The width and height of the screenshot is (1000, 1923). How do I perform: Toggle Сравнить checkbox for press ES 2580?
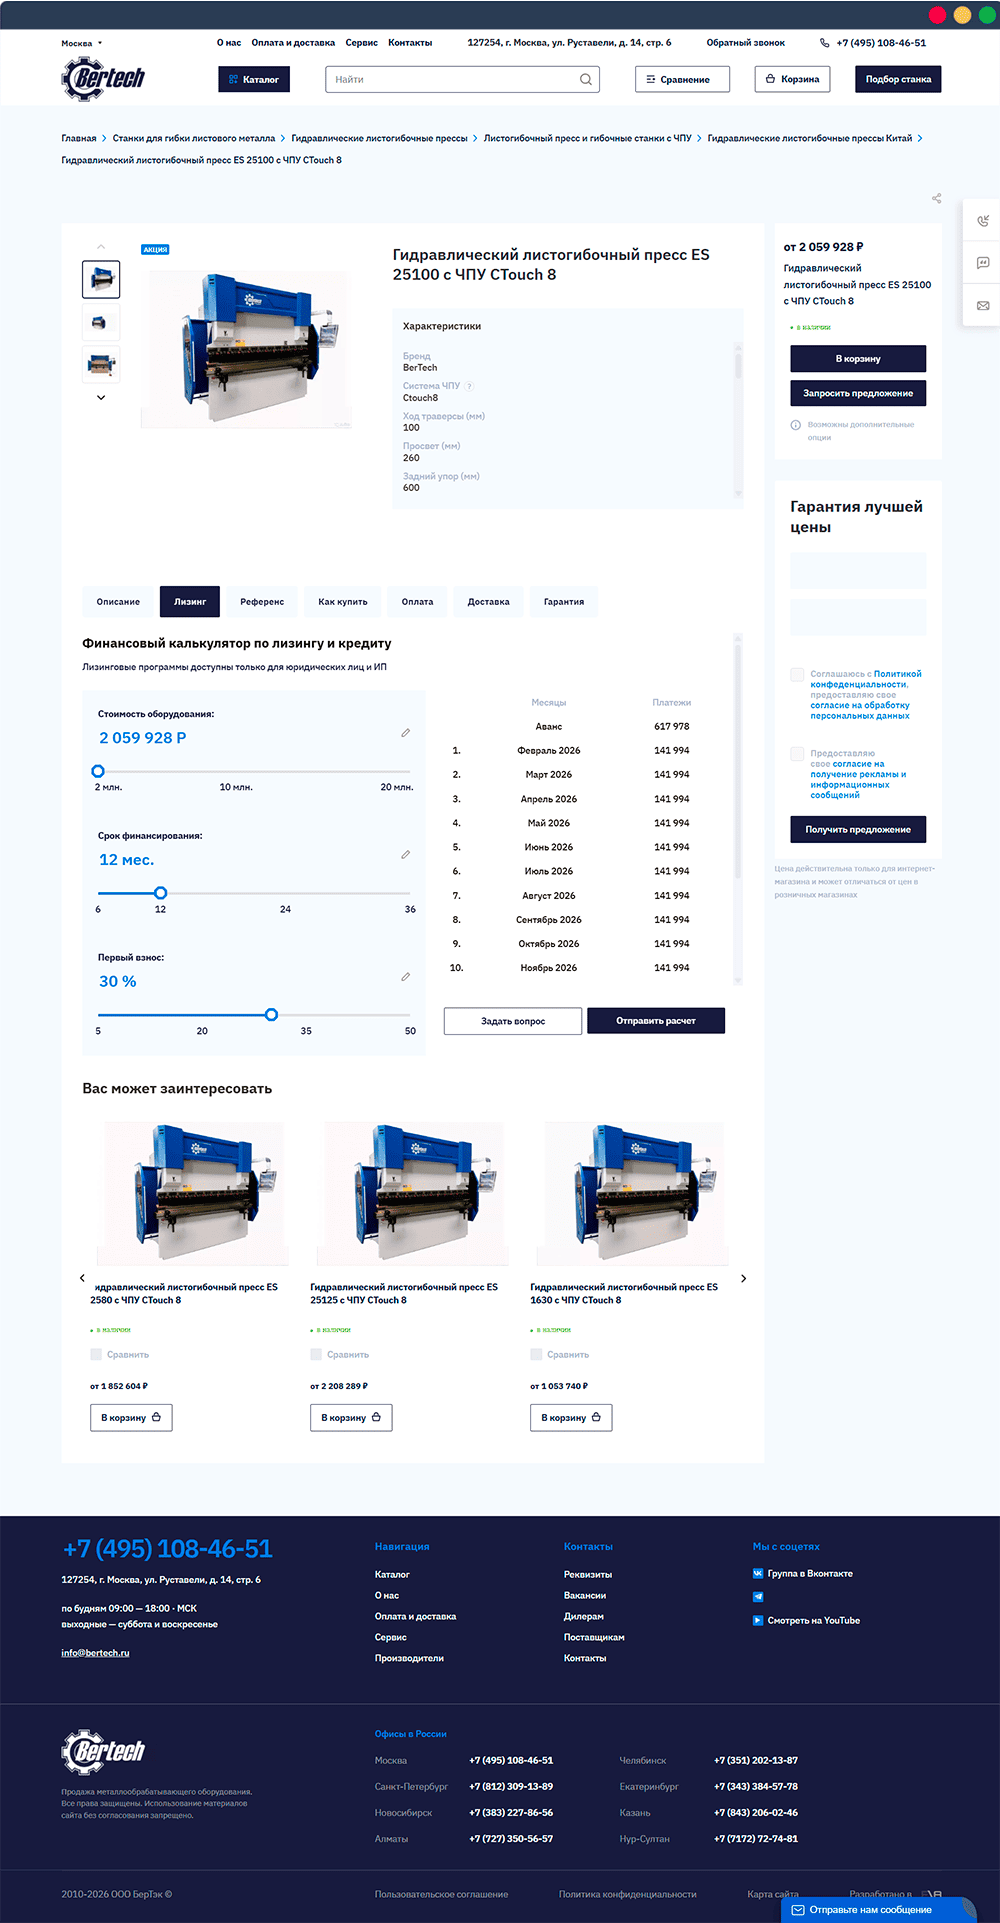96,1354
